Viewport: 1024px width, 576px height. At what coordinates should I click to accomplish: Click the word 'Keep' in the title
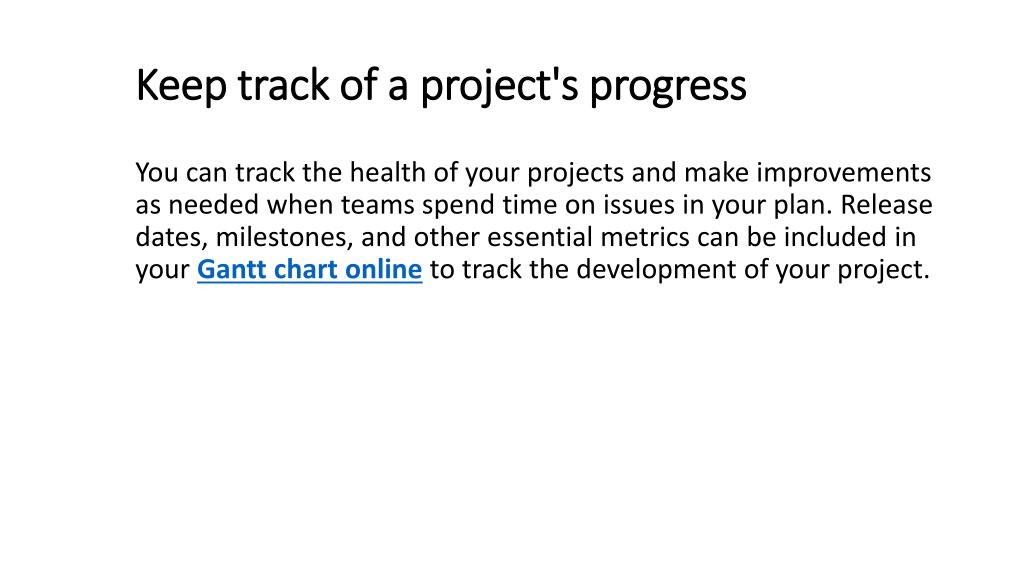coord(181,85)
